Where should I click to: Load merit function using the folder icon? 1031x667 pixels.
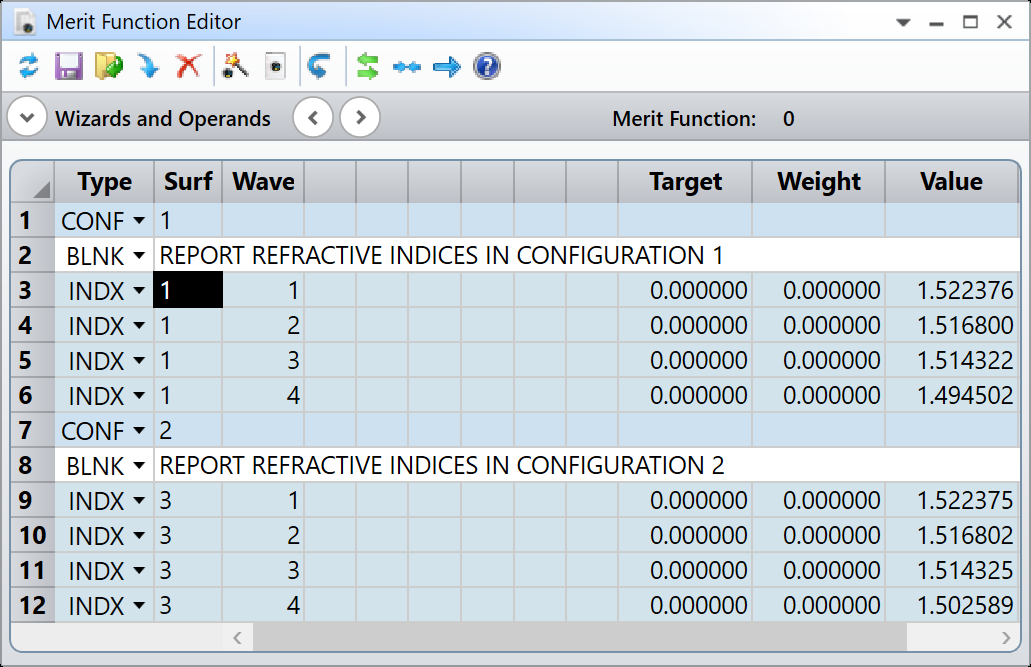point(108,67)
